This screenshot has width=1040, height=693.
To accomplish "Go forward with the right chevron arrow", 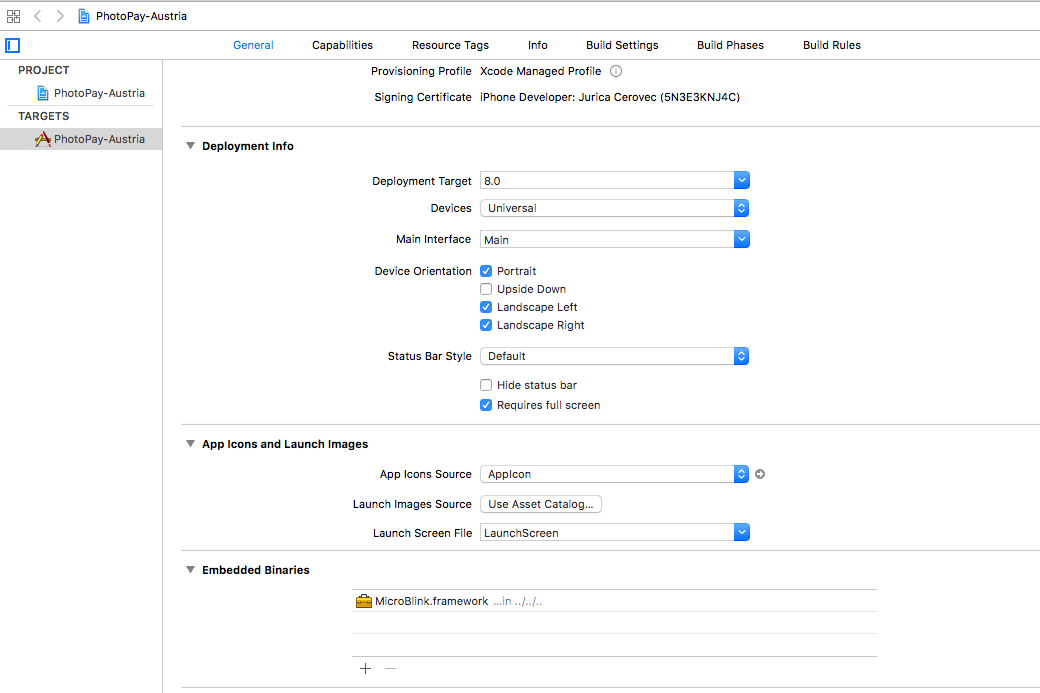I will [60, 16].
